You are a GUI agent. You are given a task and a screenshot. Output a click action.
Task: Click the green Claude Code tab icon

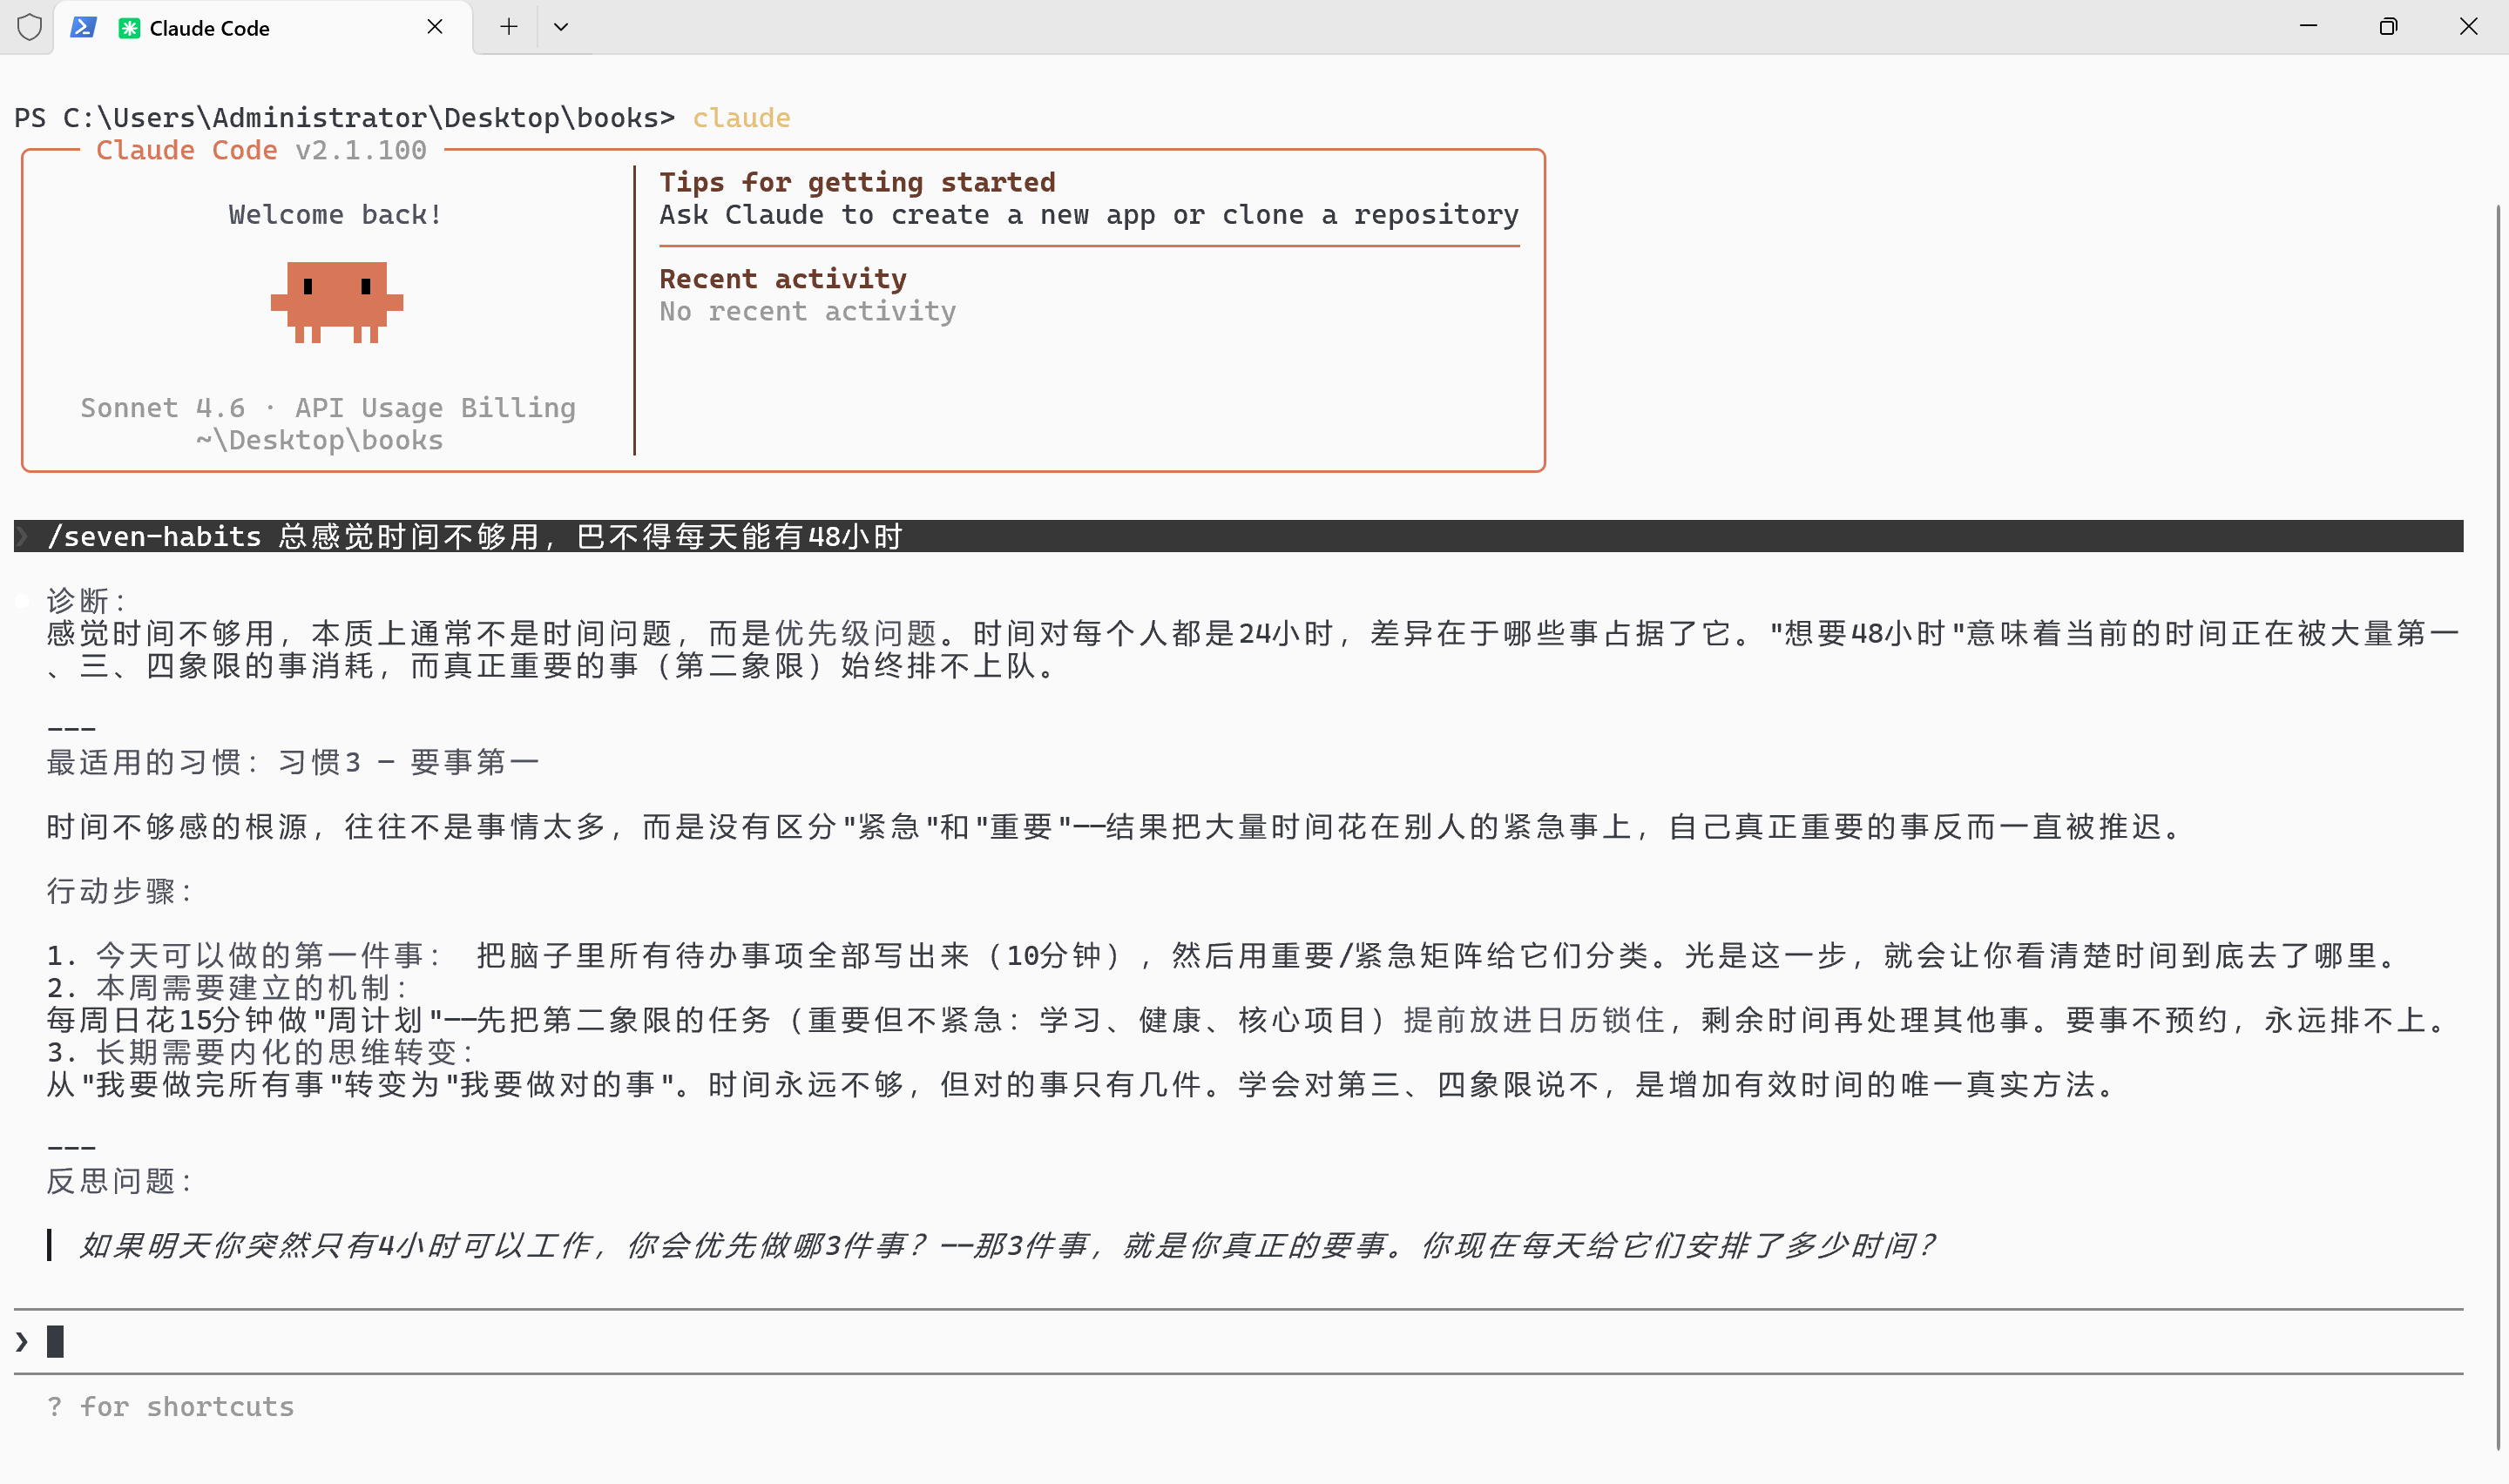(129, 28)
